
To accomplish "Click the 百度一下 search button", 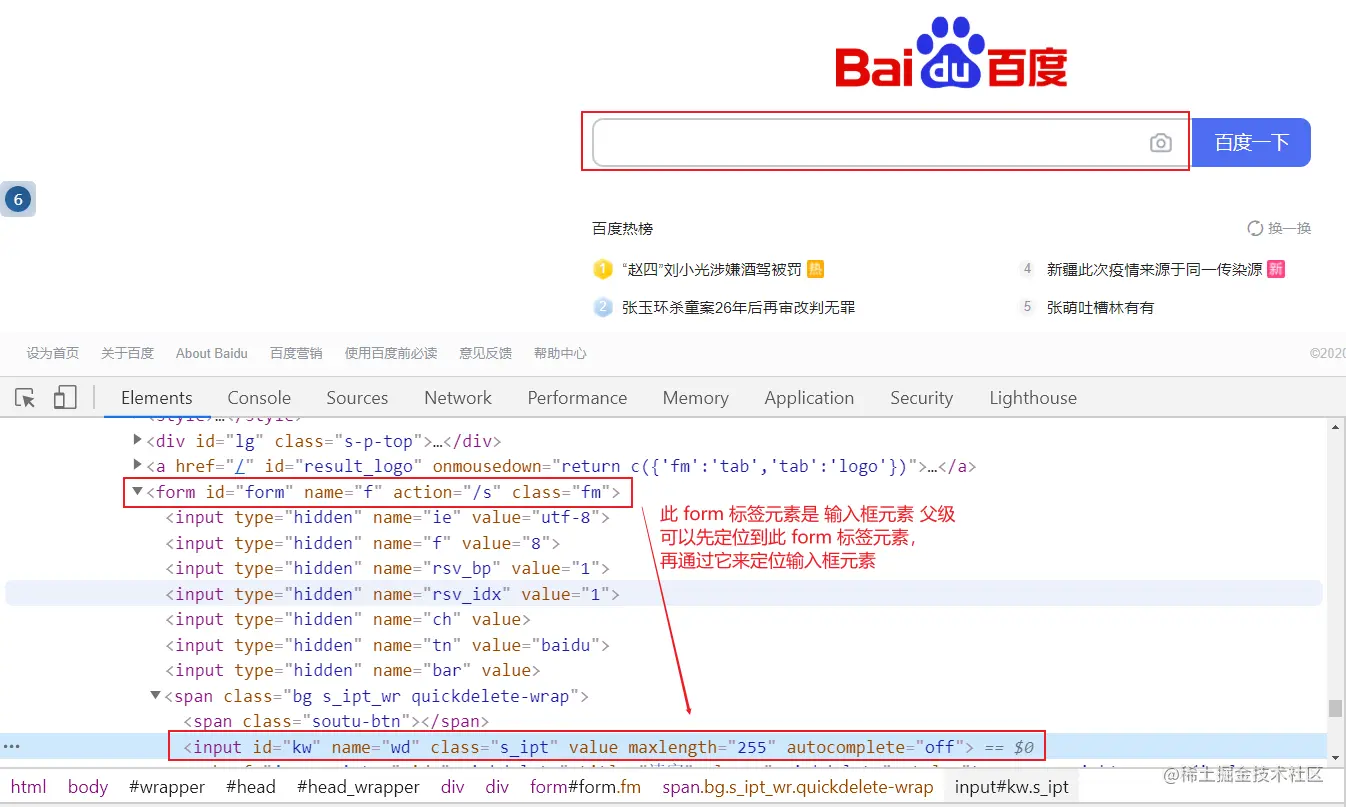I will coord(1251,143).
